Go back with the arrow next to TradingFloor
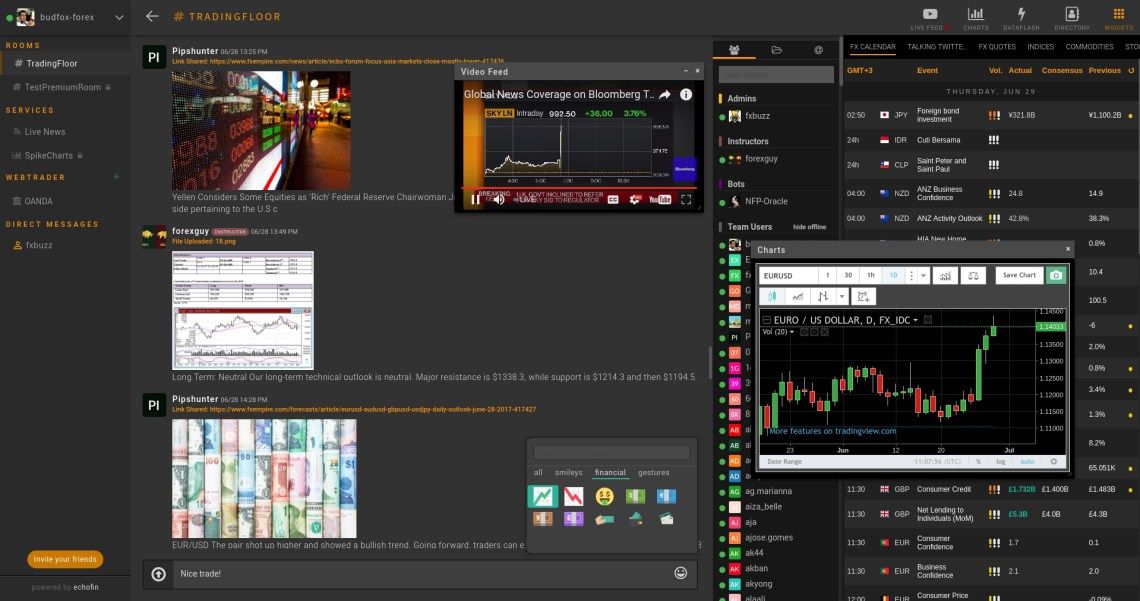 (x=152, y=16)
